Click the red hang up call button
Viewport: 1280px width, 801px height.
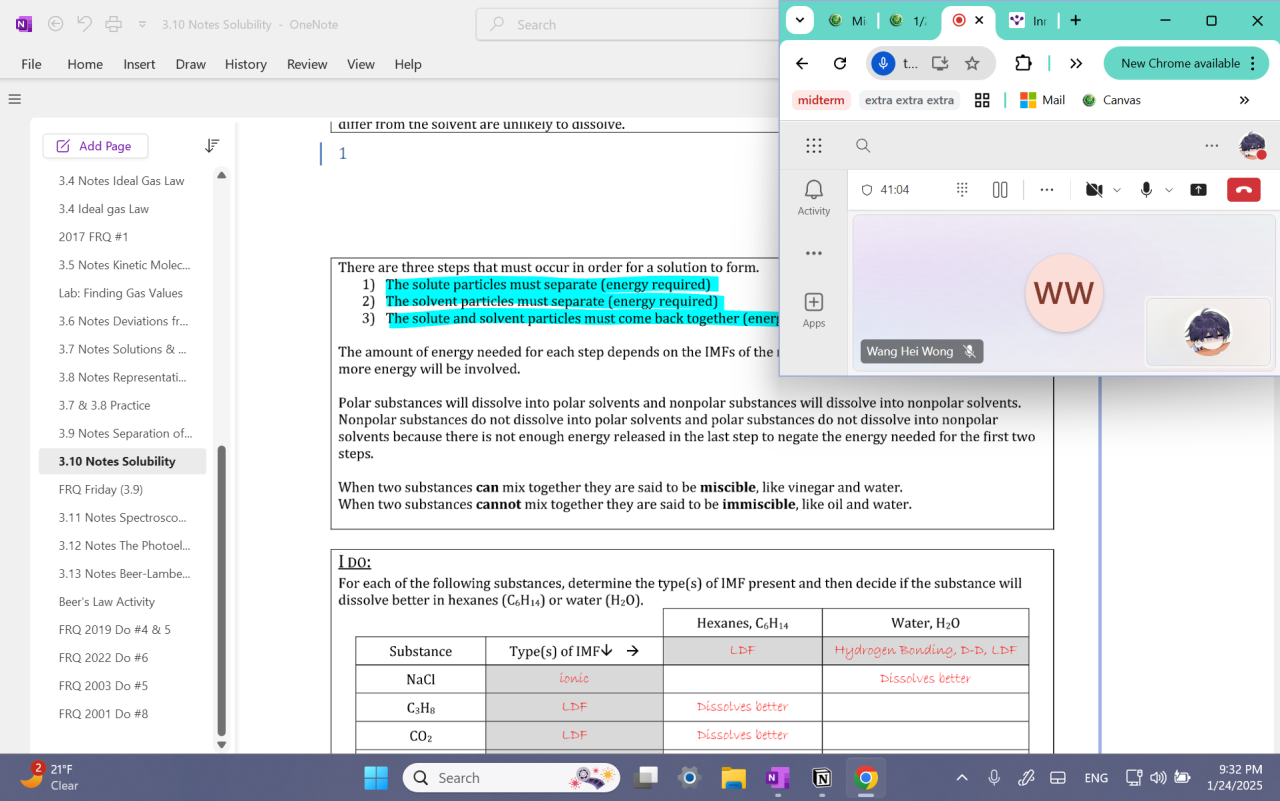pyautogui.click(x=1243, y=190)
